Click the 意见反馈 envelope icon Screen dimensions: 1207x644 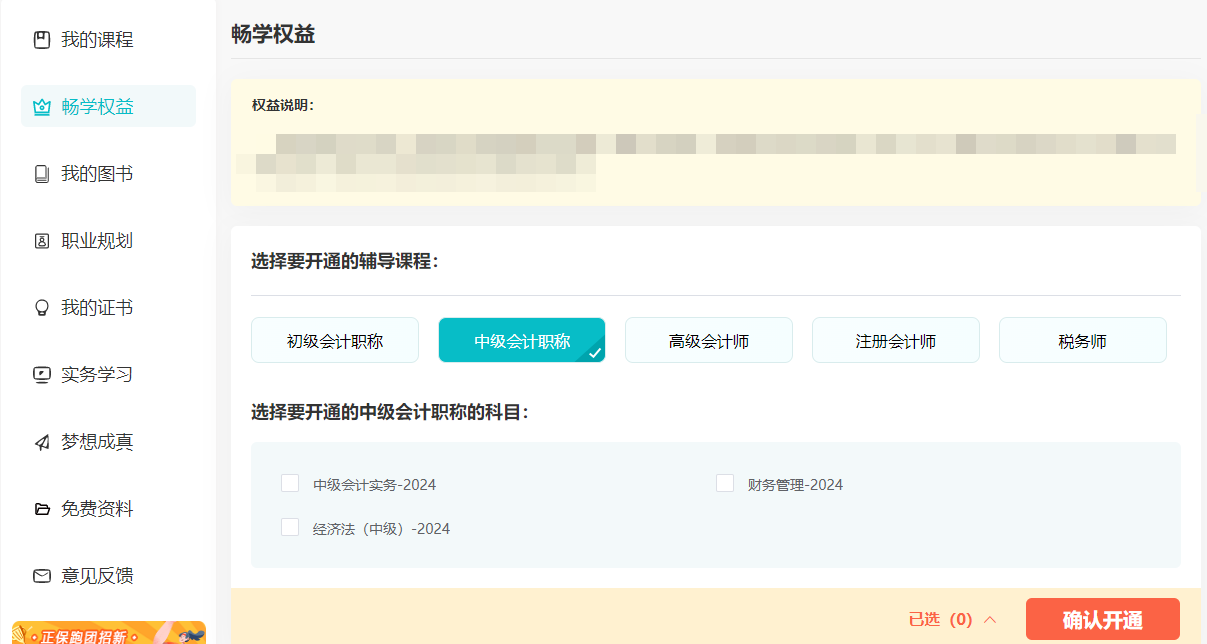(40, 575)
